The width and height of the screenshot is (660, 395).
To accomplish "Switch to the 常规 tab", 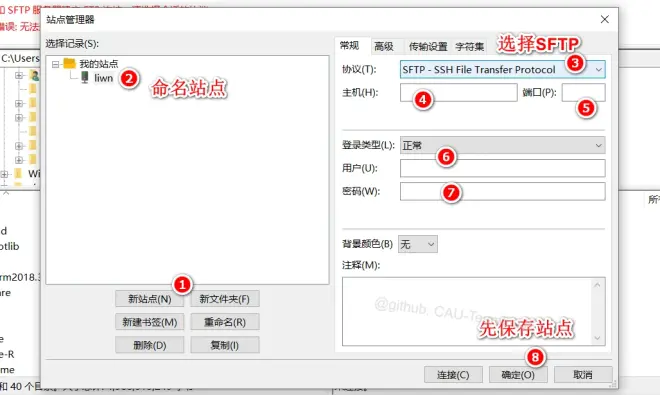I will (x=349, y=45).
